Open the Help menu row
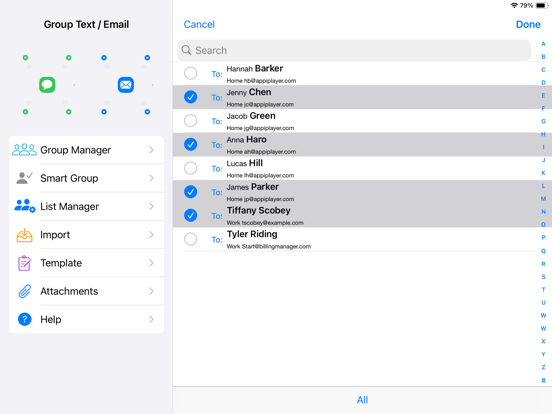The height and width of the screenshot is (414, 552). tap(87, 319)
